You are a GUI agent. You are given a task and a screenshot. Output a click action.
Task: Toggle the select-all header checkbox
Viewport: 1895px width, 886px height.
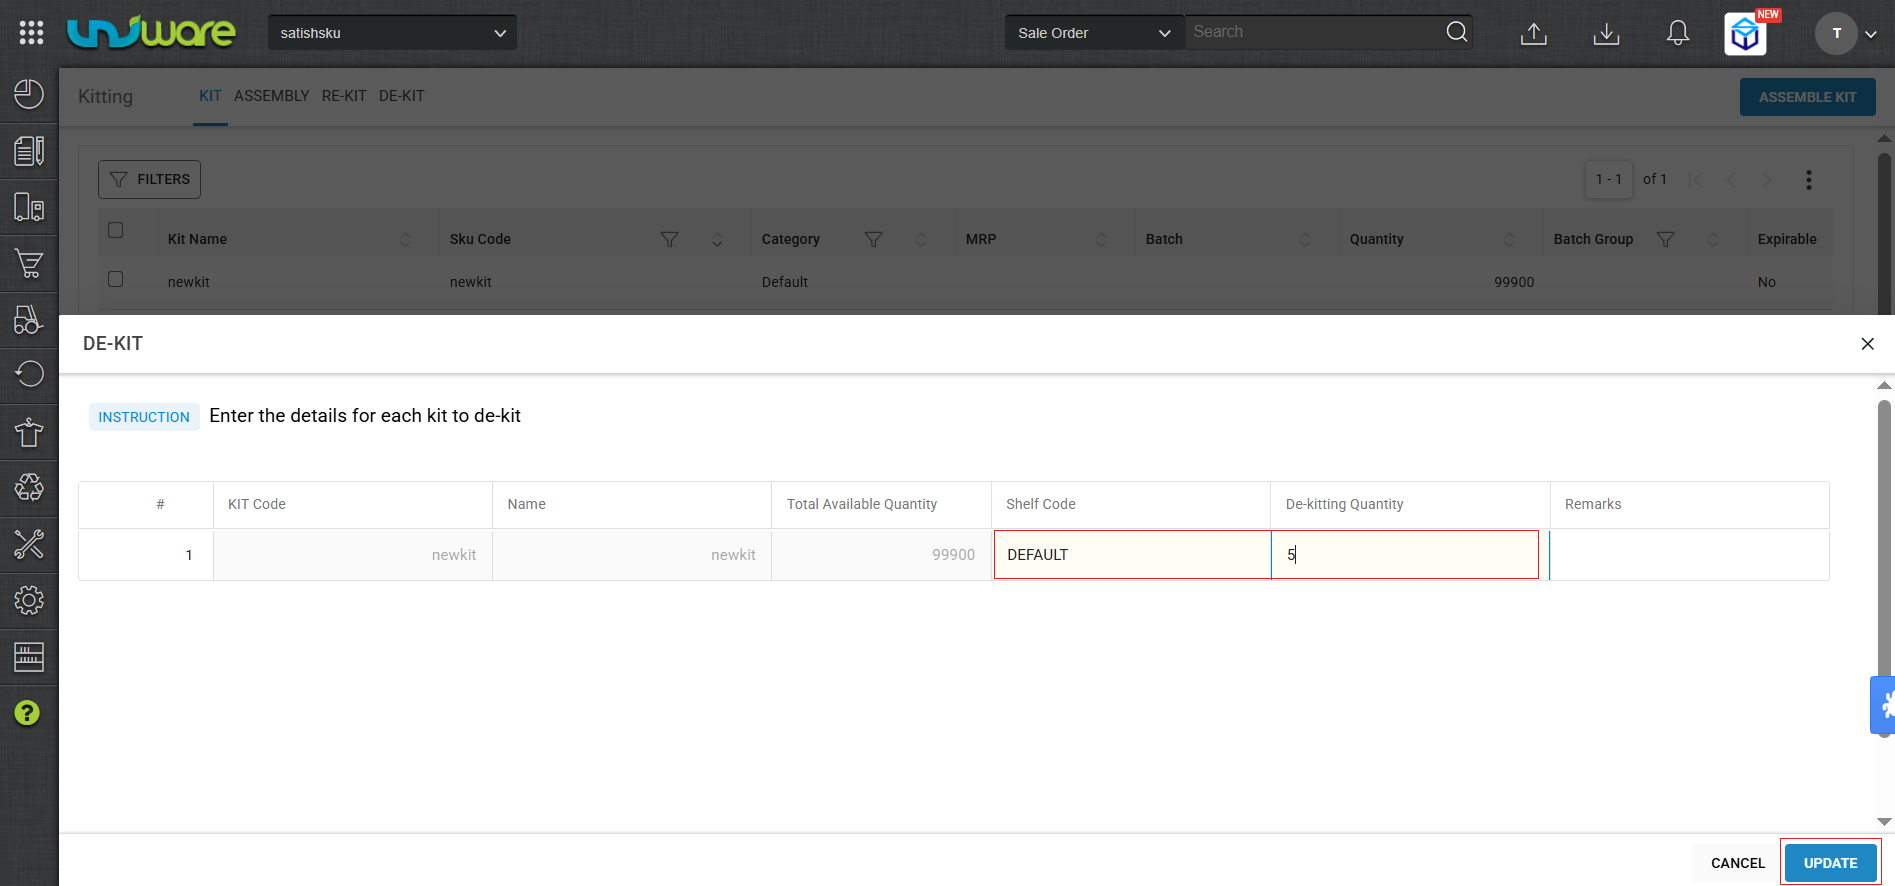point(116,230)
